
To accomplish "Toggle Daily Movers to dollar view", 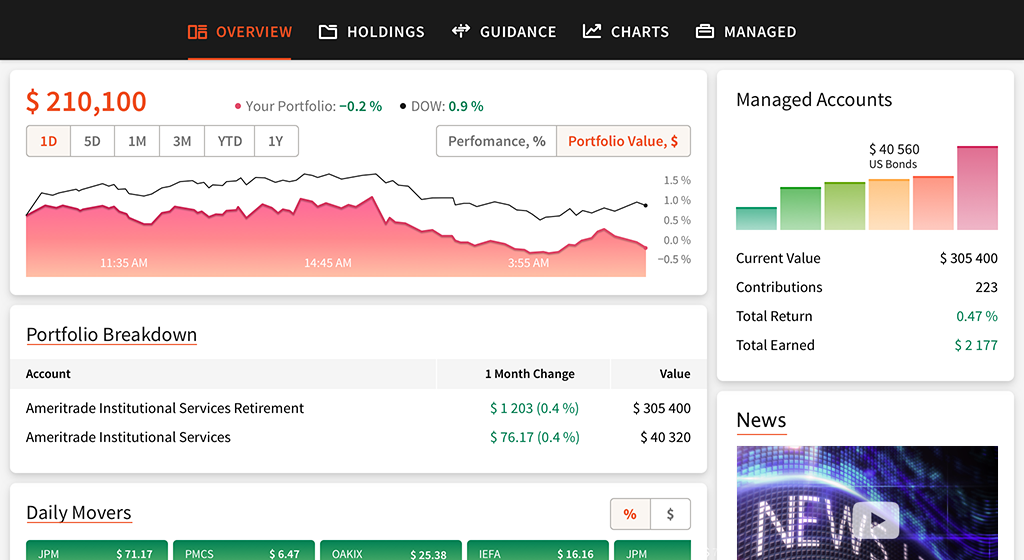I will click(x=670, y=514).
